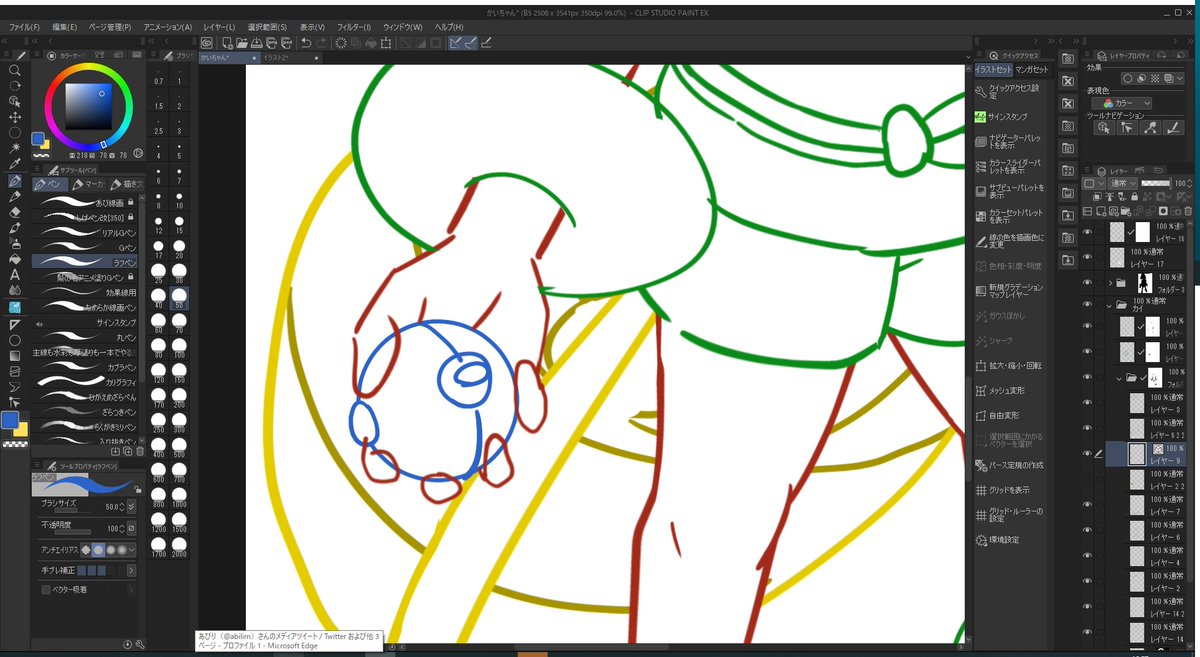The width and height of the screenshot is (1200, 657).
Task: Select the Text tool
Action: [x=15, y=274]
